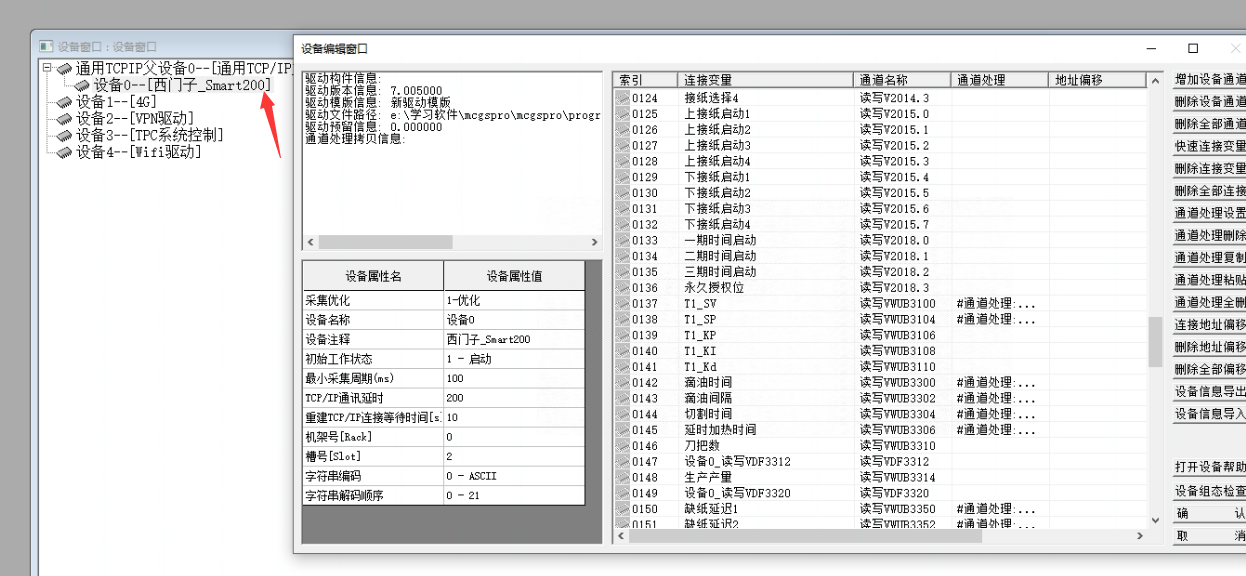Viewport: 1246px width, 576px height.
Task: Click 初始工作状态 value 1 - 启动
Action: tap(514, 359)
